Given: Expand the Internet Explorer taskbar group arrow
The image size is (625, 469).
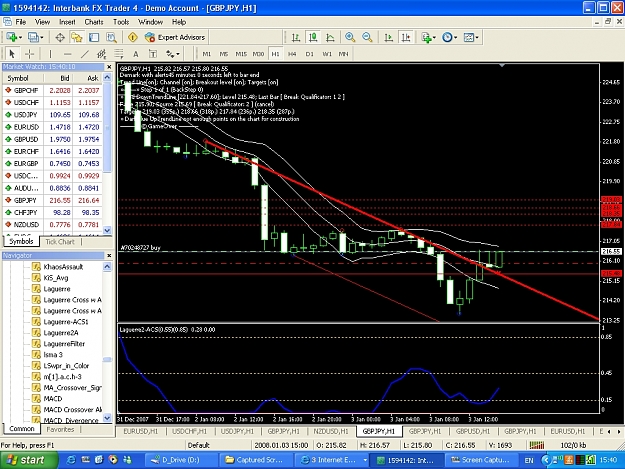Looking at the screenshot, I should (365, 460).
